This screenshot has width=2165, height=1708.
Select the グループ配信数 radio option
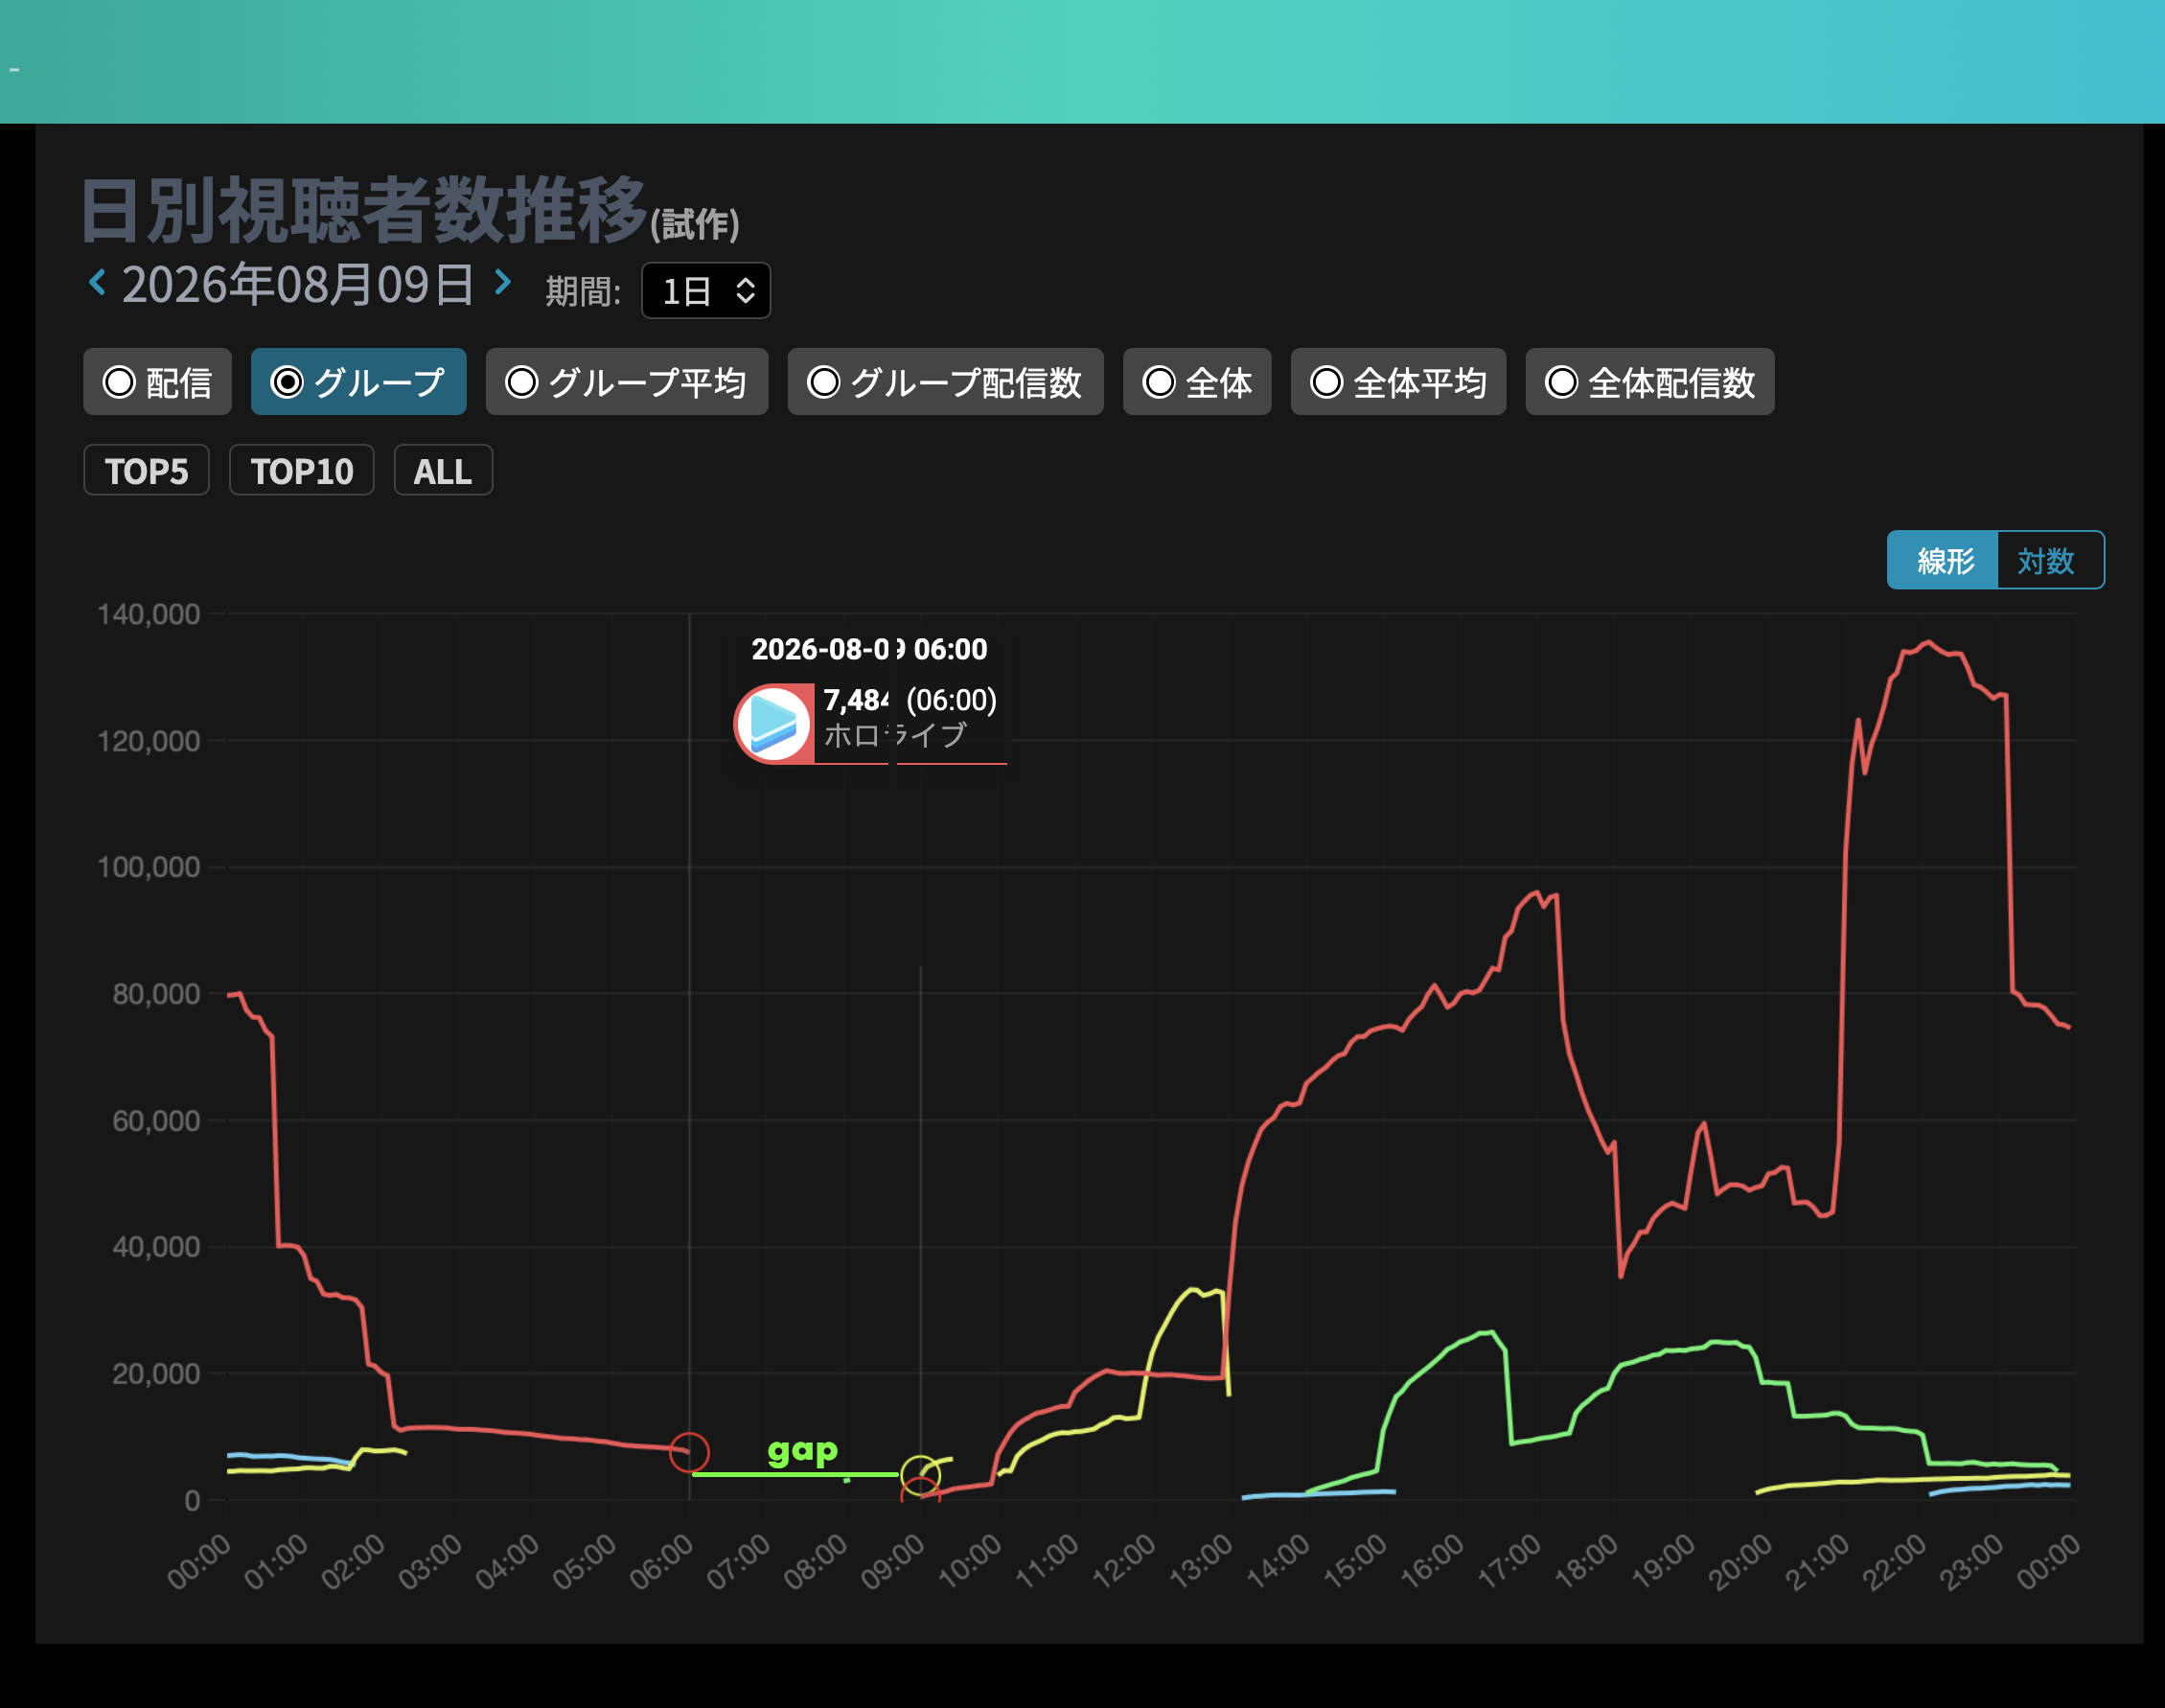tap(945, 381)
